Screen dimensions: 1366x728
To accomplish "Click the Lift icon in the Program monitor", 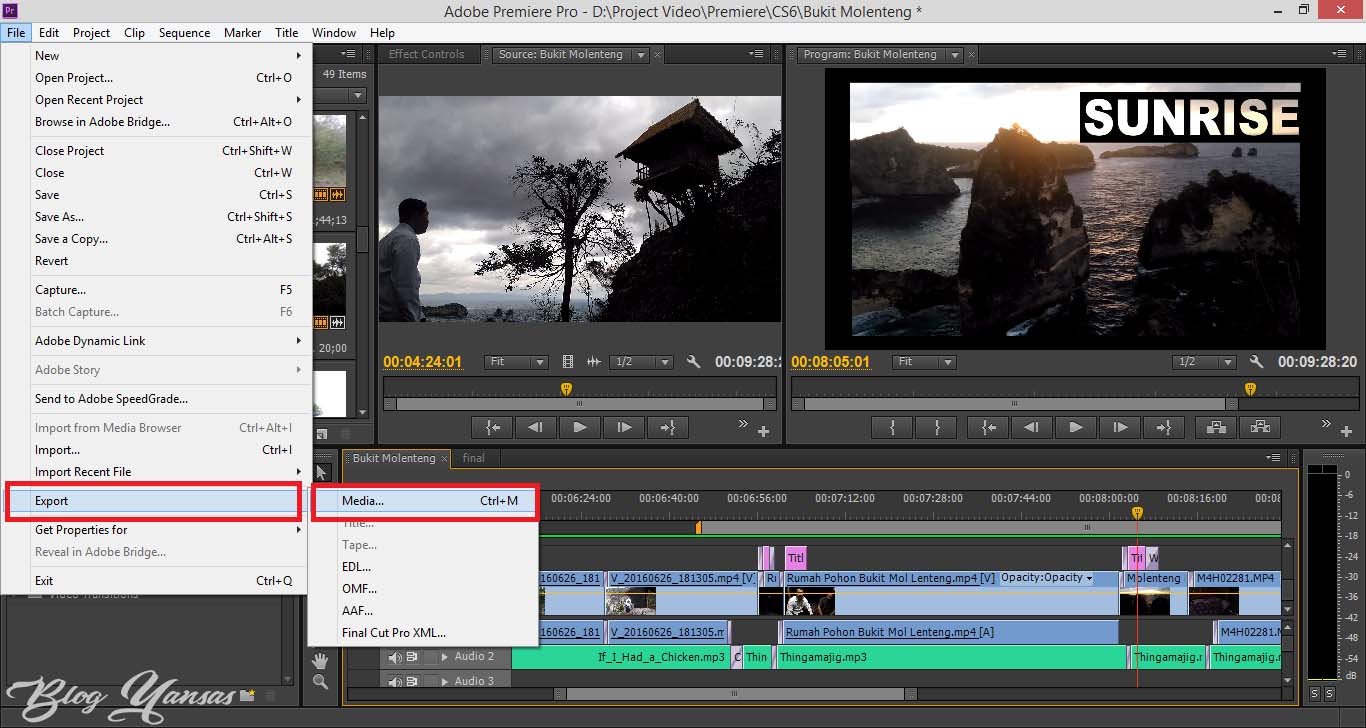I will click(x=1216, y=427).
